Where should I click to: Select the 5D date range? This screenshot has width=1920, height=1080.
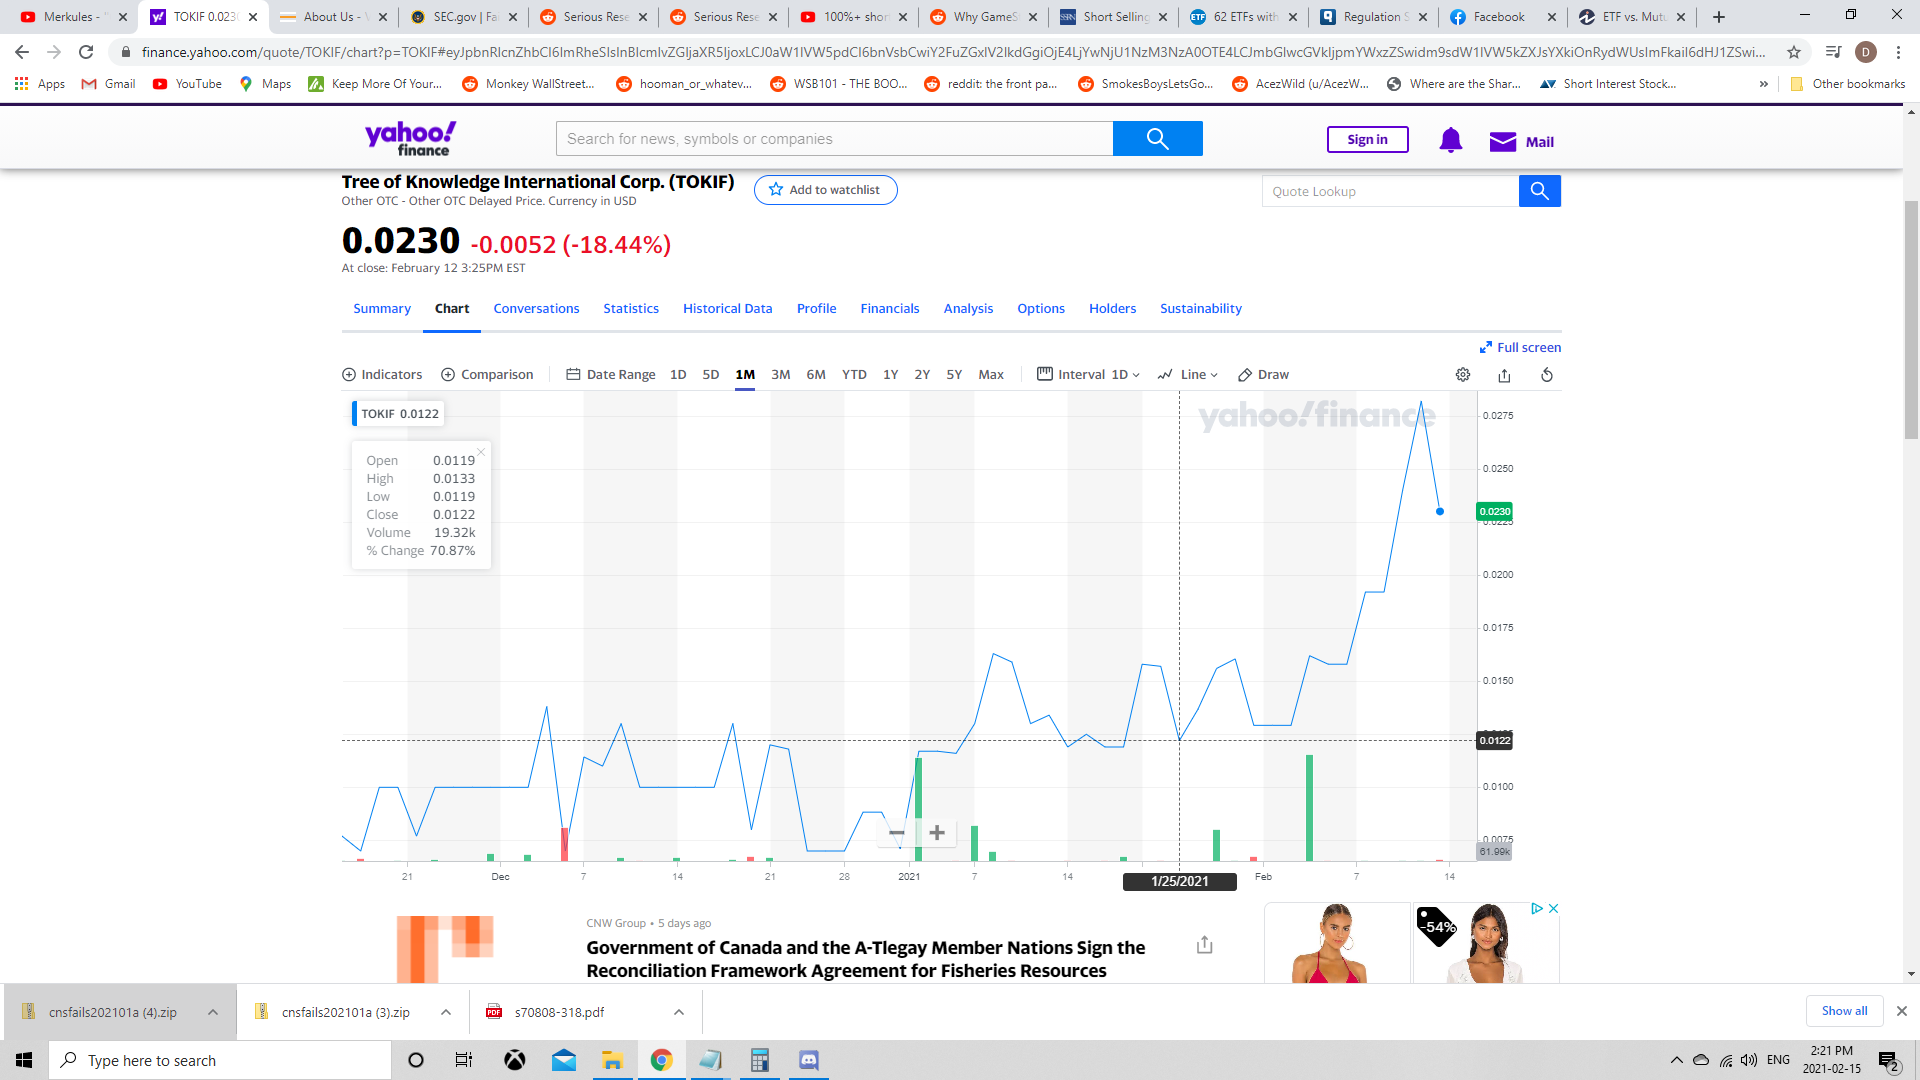711,375
